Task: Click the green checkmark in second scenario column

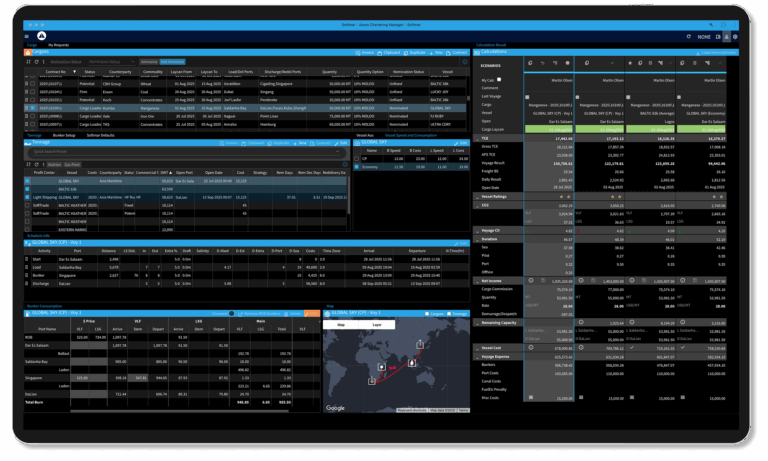Action: [x=612, y=63]
